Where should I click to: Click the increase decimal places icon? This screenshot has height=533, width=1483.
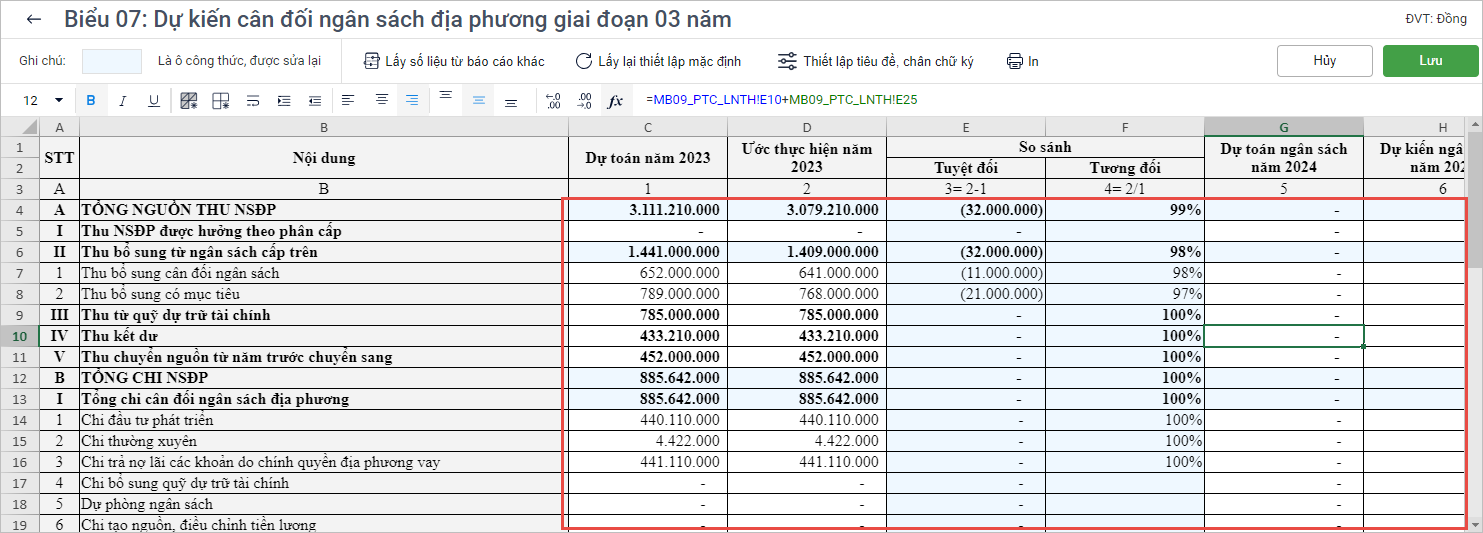[554, 101]
